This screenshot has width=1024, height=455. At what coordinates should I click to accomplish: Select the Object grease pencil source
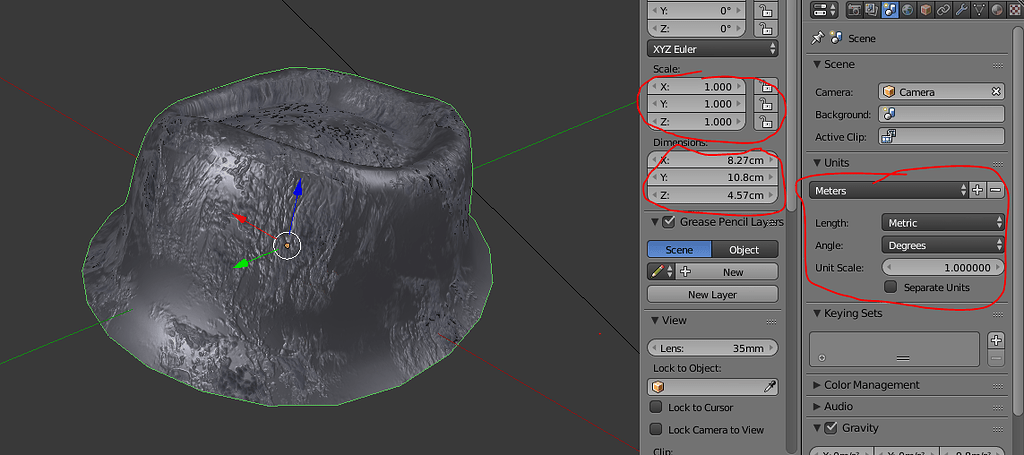(x=744, y=249)
